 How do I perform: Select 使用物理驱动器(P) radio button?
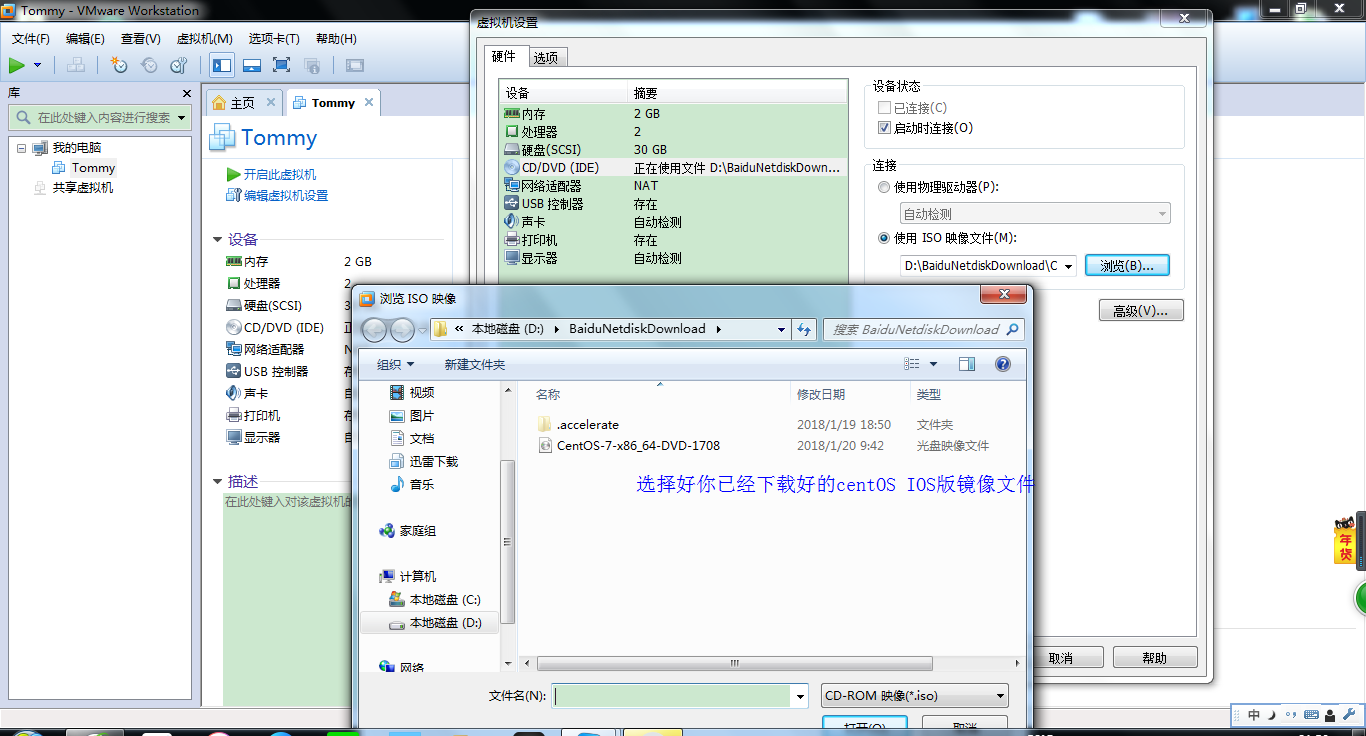click(884, 187)
